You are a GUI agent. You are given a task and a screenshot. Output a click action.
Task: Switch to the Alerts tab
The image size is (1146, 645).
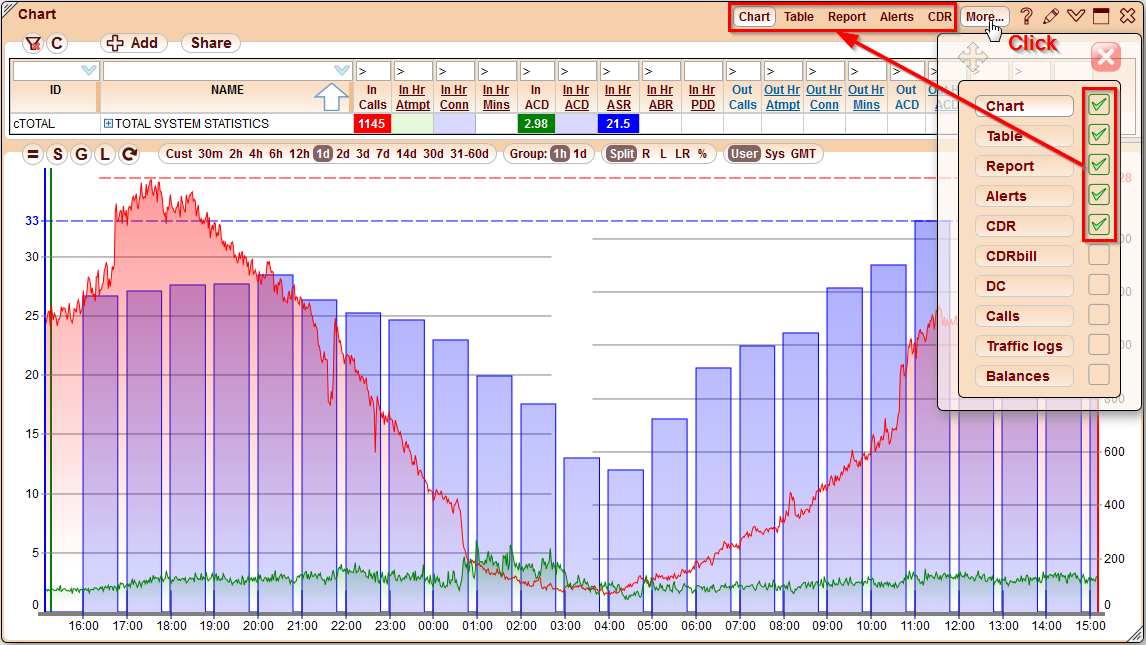click(x=897, y=16)
